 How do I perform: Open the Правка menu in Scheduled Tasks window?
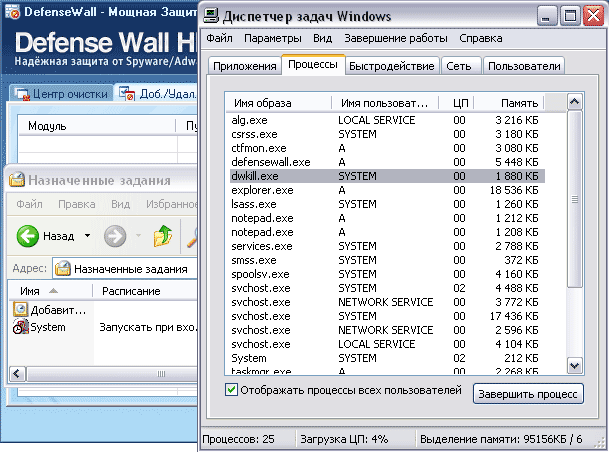pyautogui.click(x=77, y=204)
